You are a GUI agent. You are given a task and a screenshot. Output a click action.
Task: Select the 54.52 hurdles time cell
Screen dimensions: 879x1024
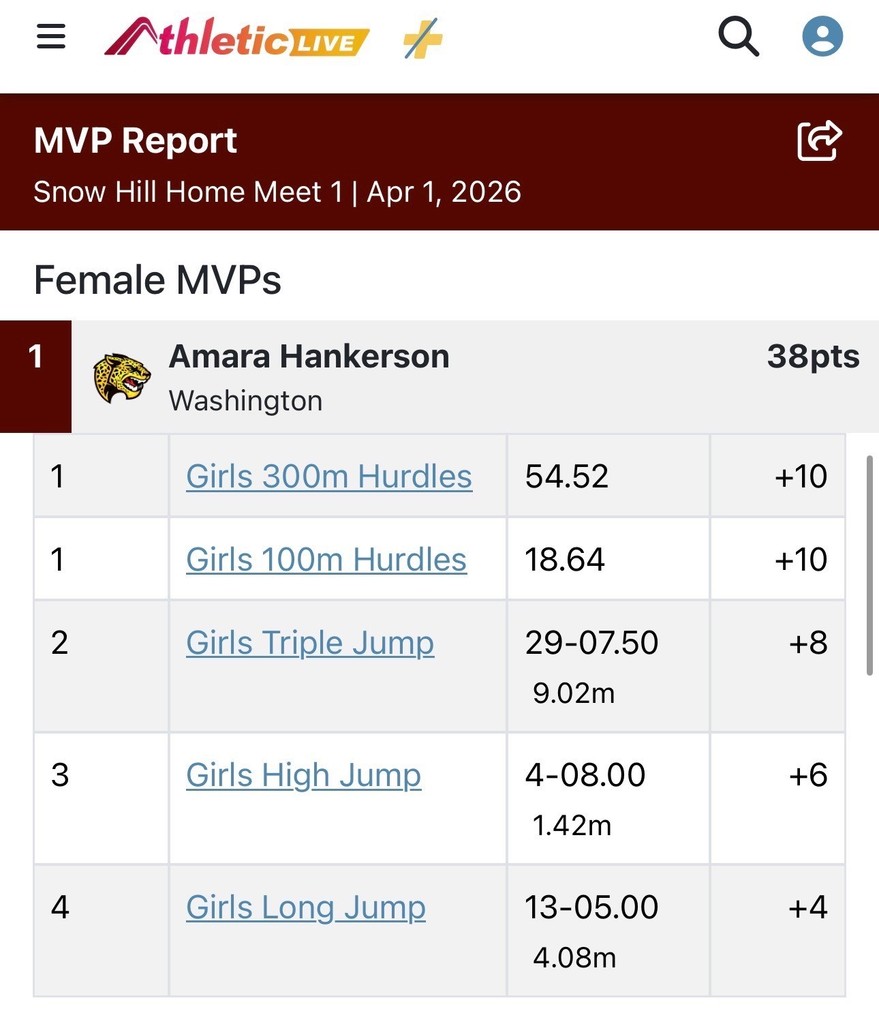tap(567, 476)
